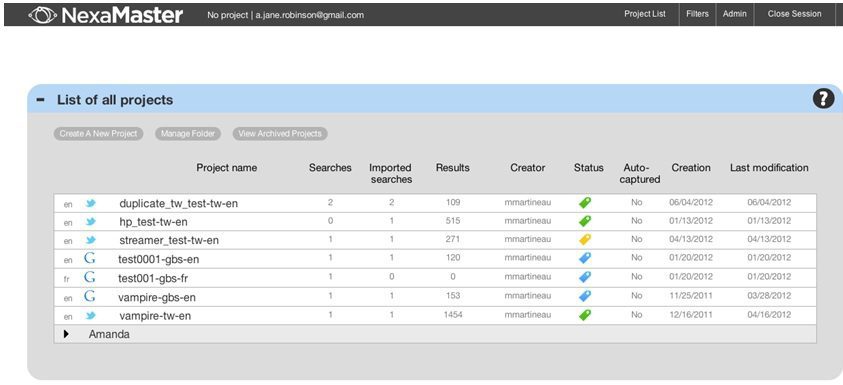Click creation date 11/25/2011

(691, 296)
